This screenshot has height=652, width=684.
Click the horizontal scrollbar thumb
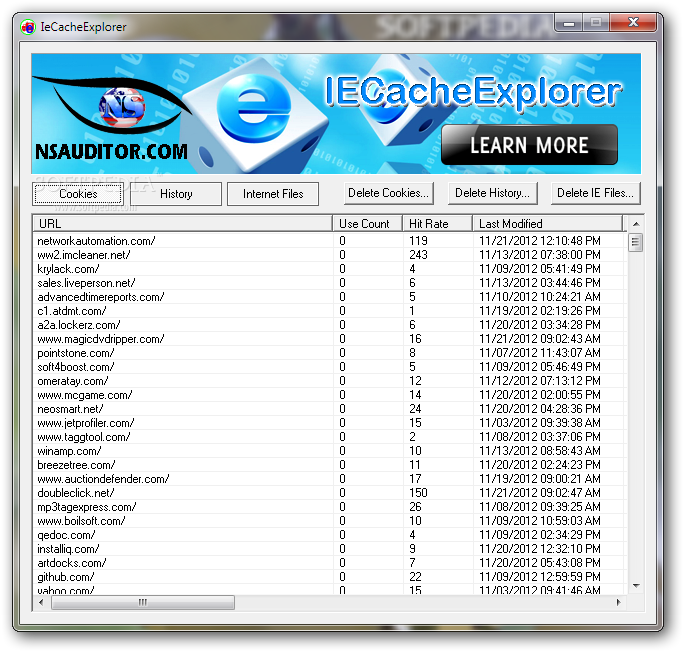(143, 603)
